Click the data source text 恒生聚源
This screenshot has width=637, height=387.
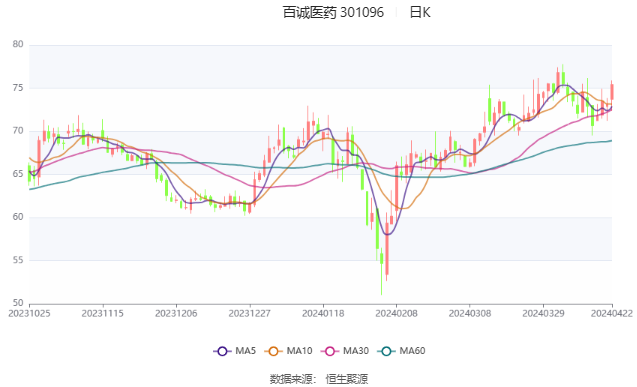(x=347, y=379)
